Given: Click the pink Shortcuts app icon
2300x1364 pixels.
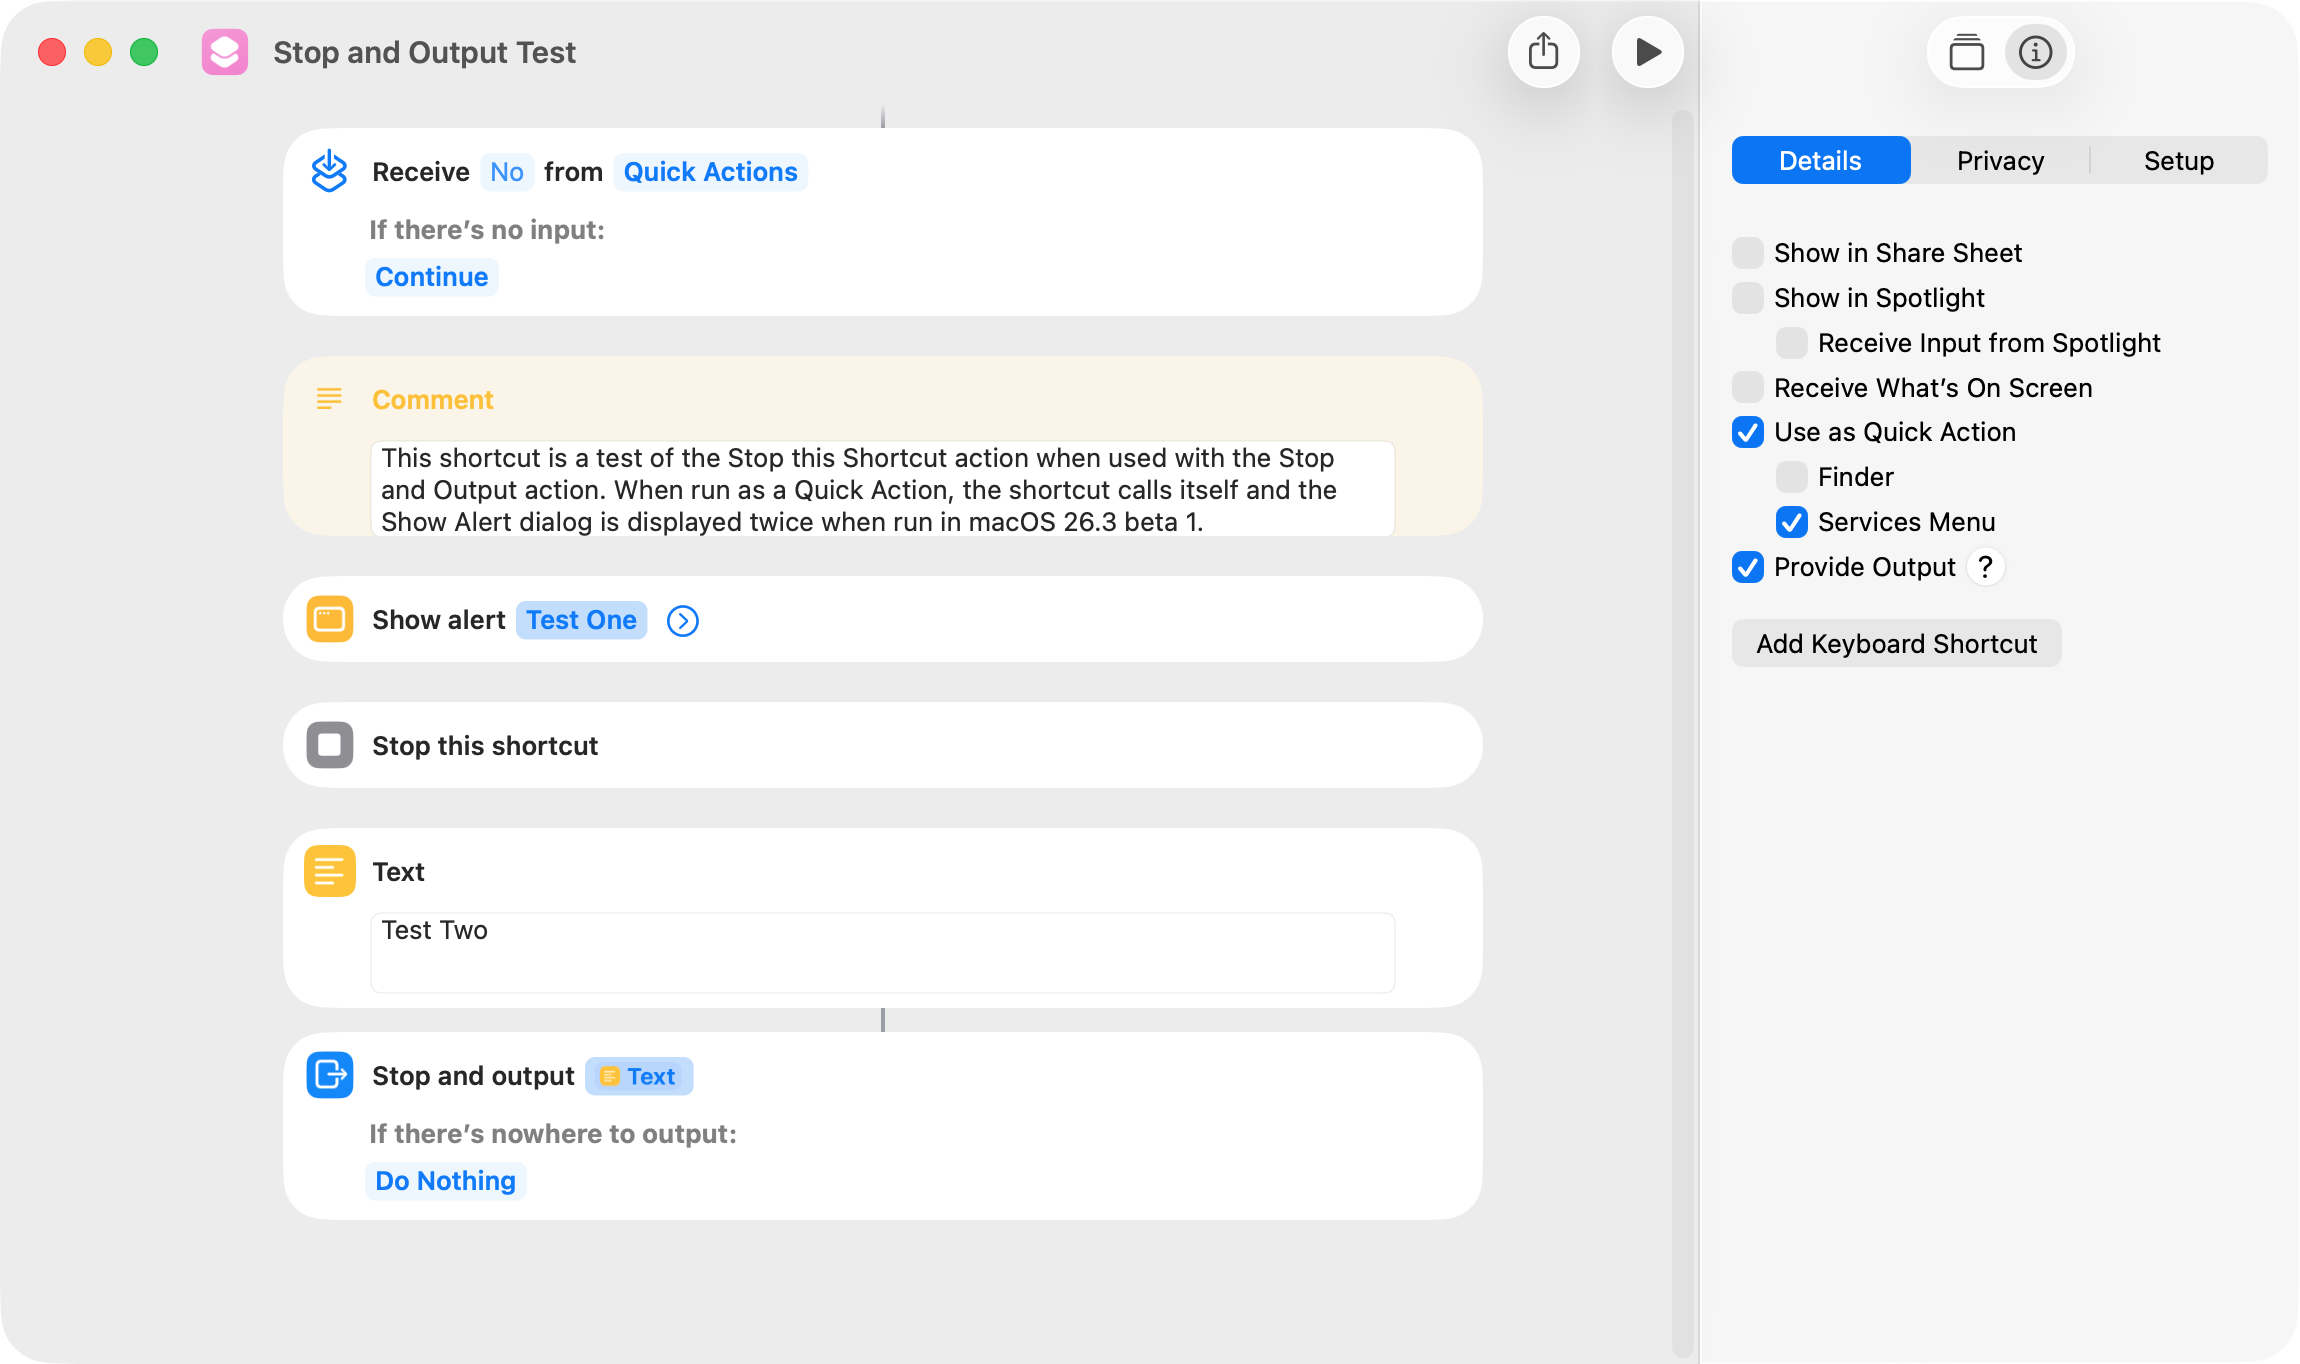Looking at the screenshot, I should pos(225,52).
